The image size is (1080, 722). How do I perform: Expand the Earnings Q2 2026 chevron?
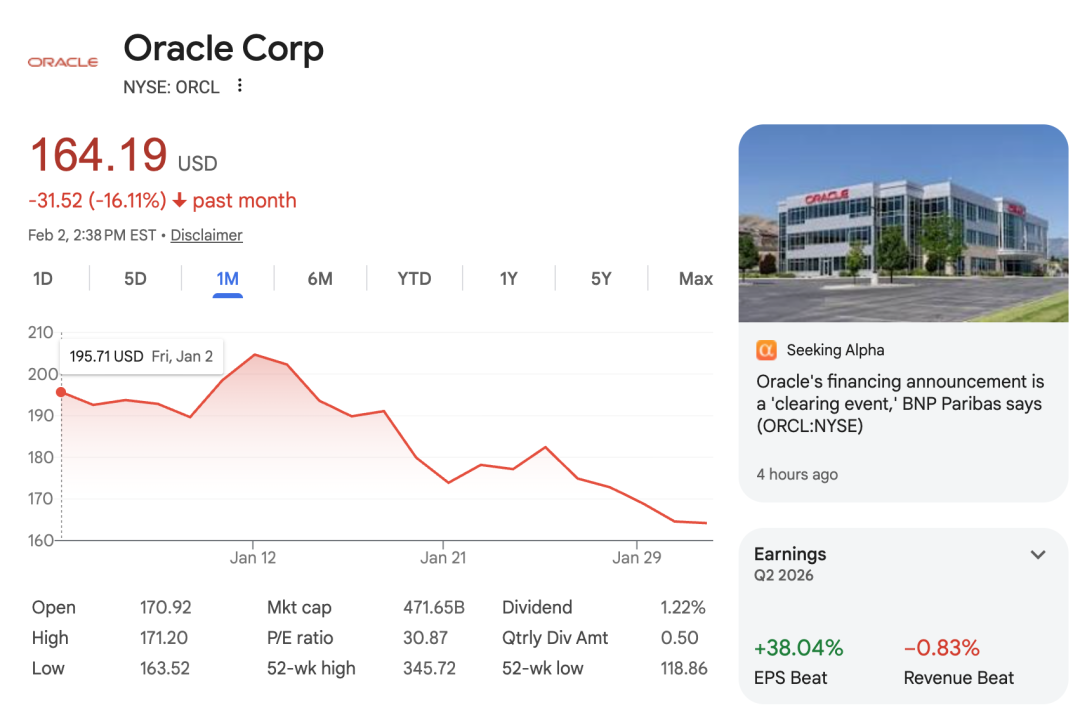[1038, 555]
